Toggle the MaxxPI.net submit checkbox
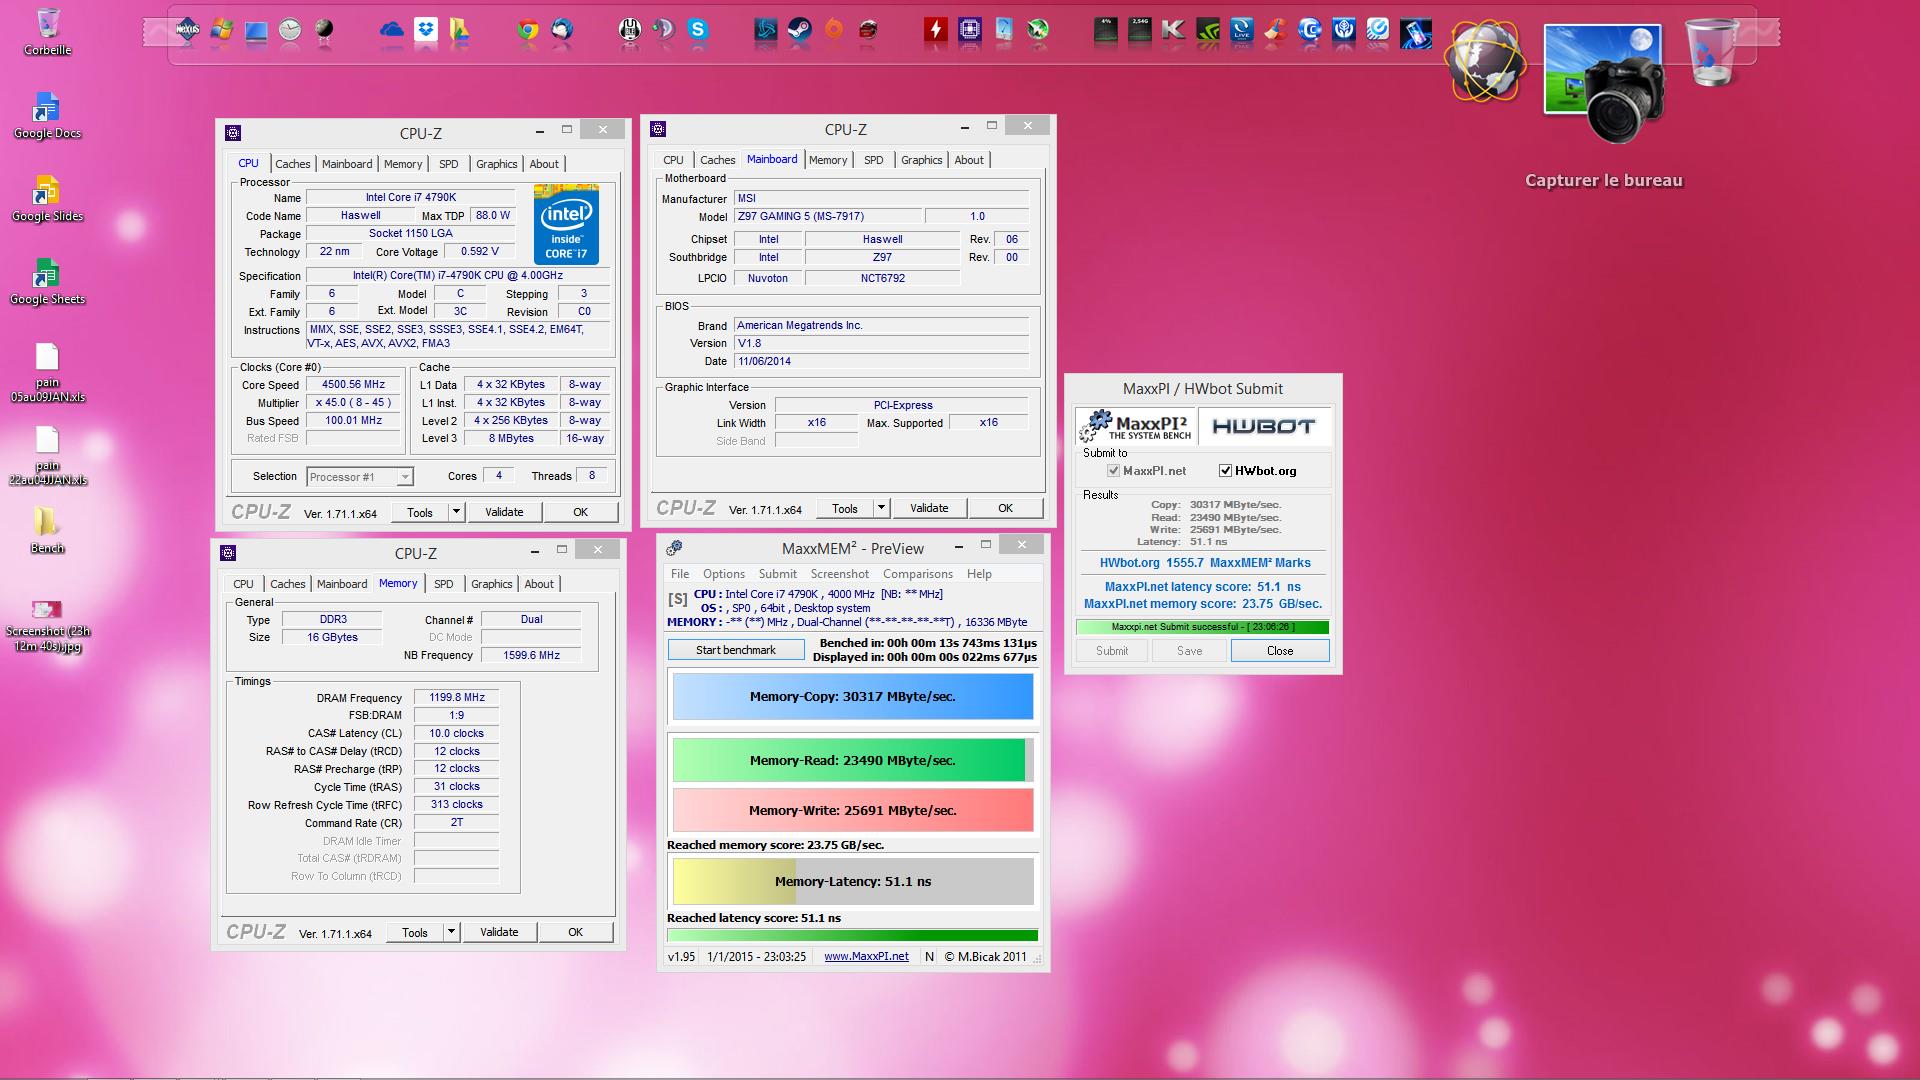 [1113, 471]
